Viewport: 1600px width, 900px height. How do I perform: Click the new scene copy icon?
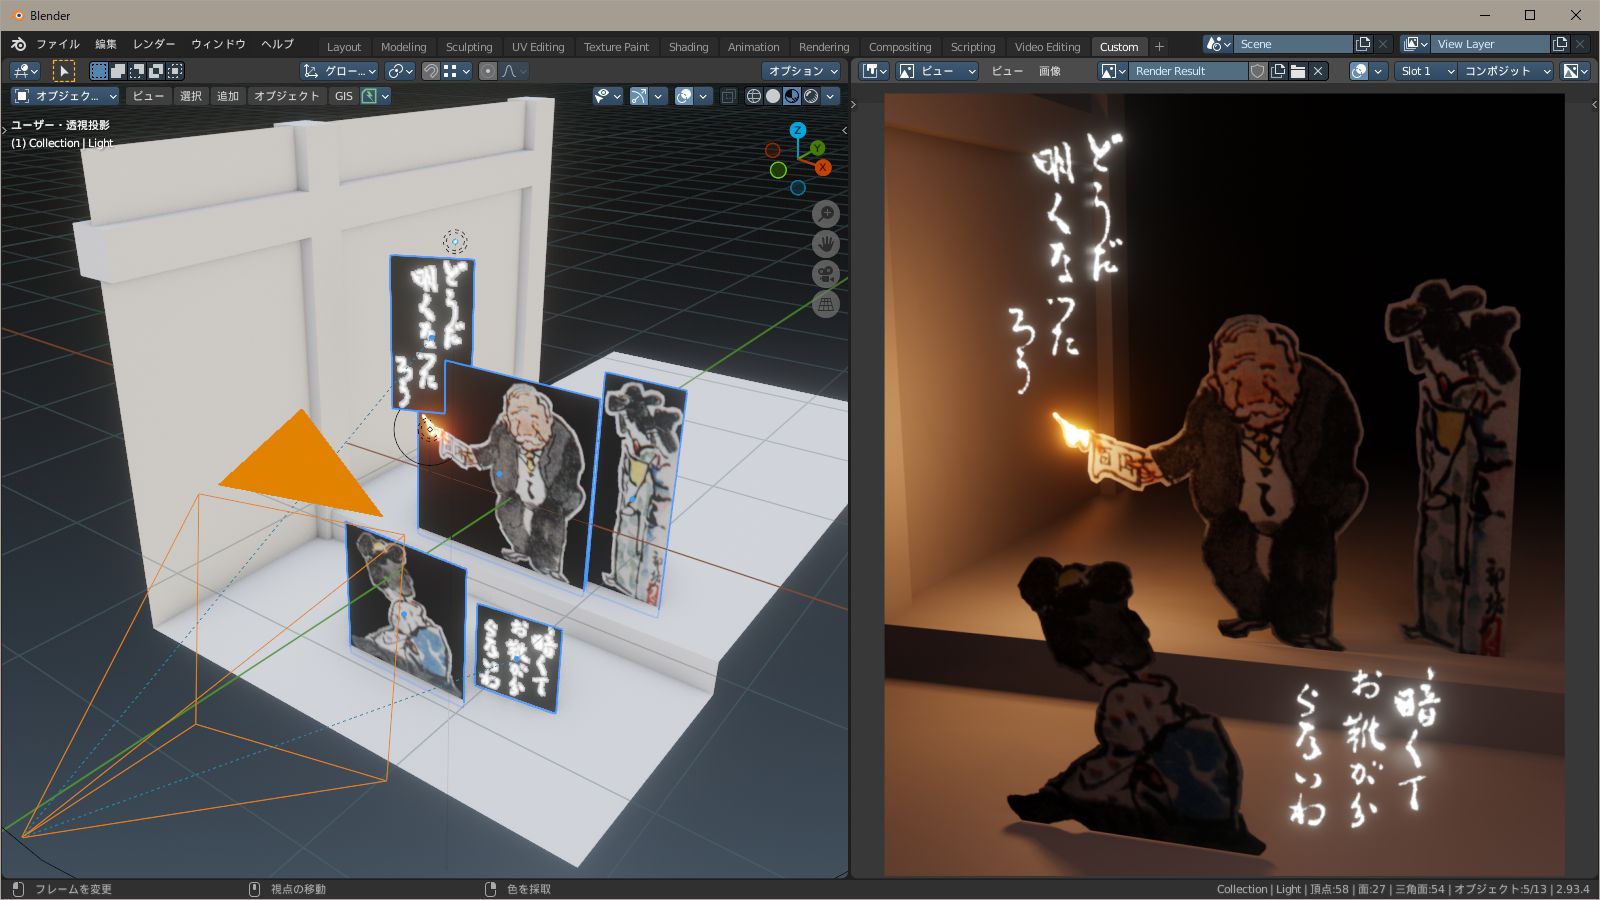pyautogui.click(x=1363, y=44)
